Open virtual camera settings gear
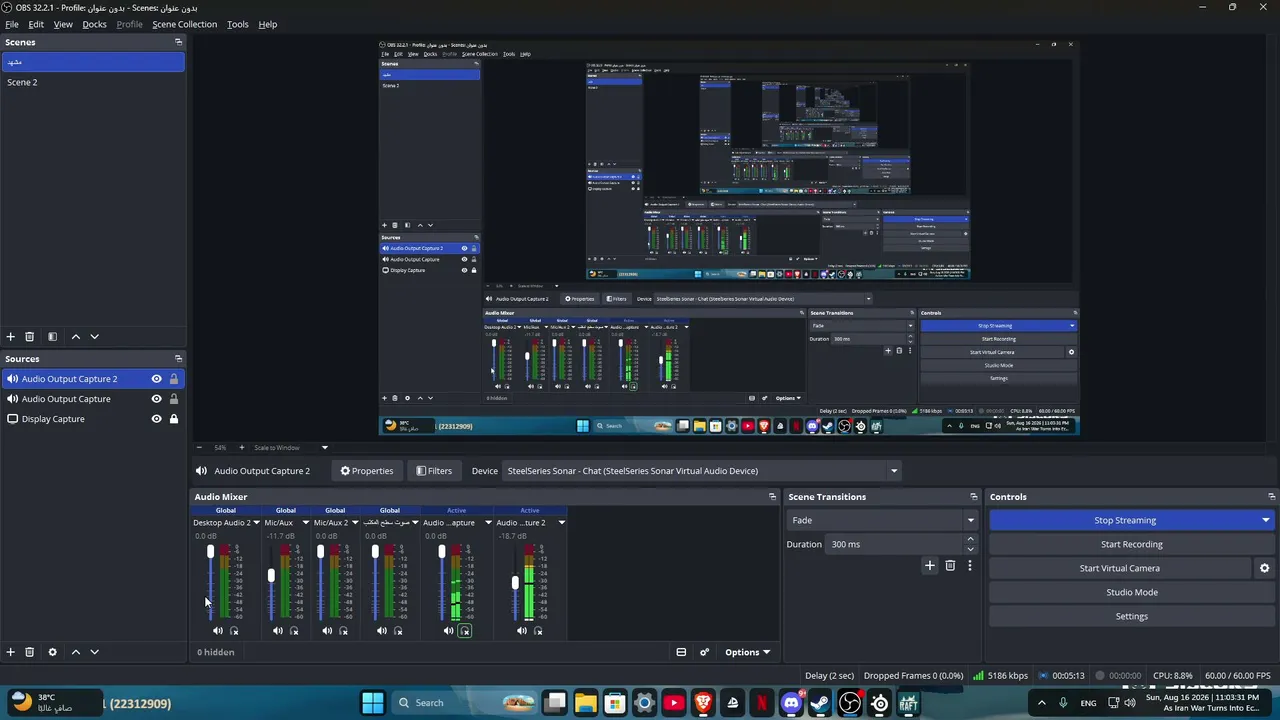Viewport: 1280px width, 720px height. pos(1264,568)
